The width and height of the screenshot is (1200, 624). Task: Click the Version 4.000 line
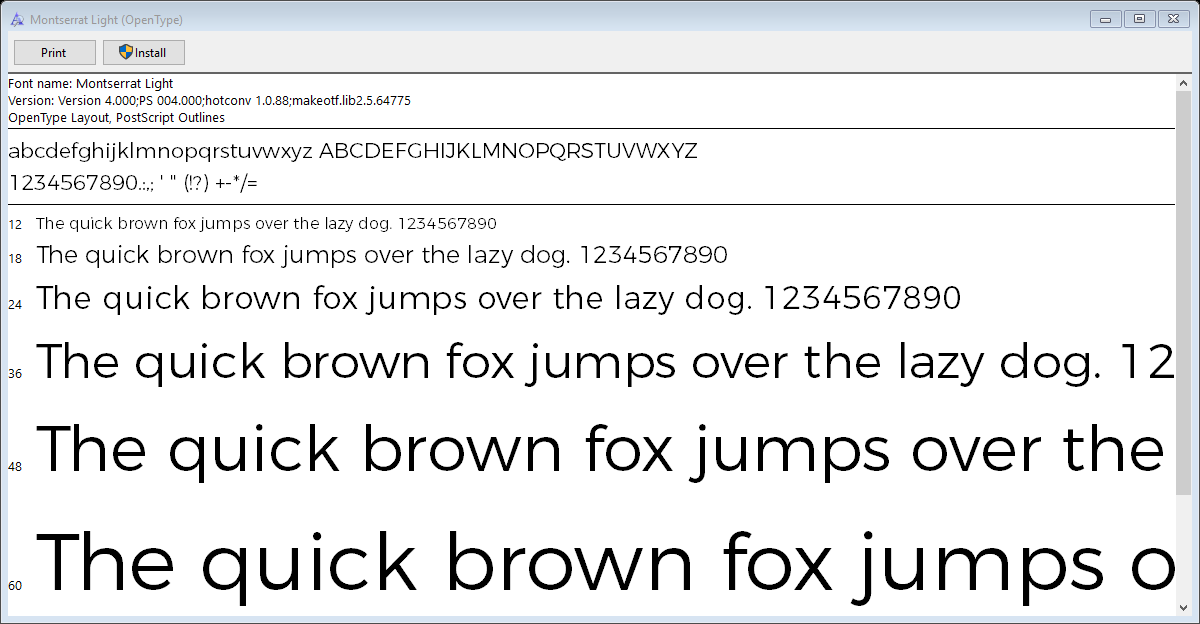(x=209, y=101)
